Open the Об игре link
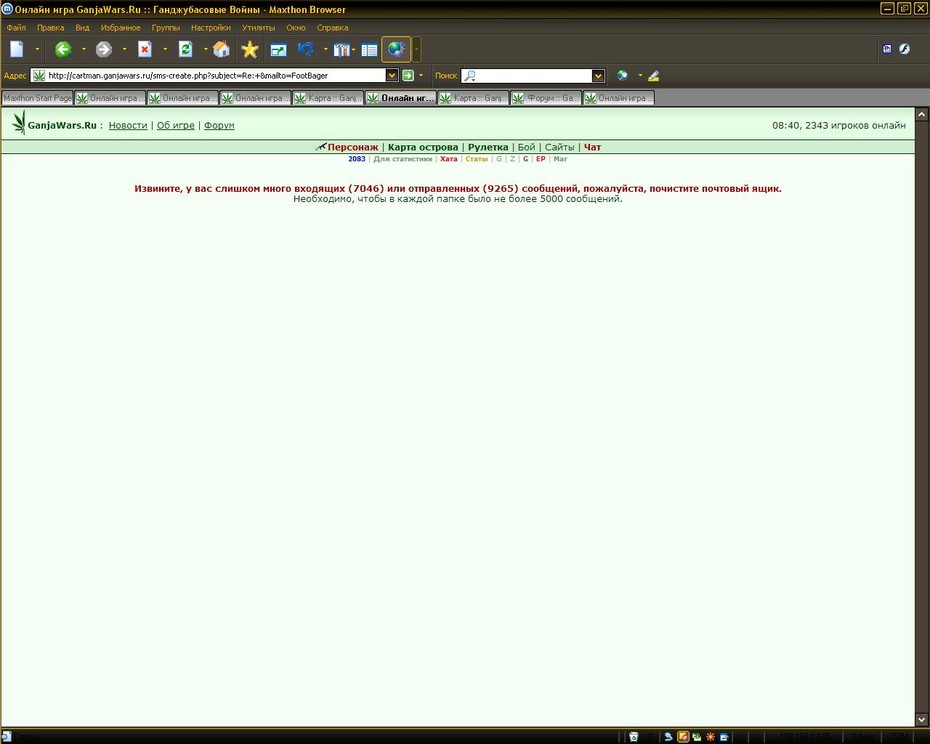Image resolution: width=930 pixels, height=744 pixels. [176, 125]
